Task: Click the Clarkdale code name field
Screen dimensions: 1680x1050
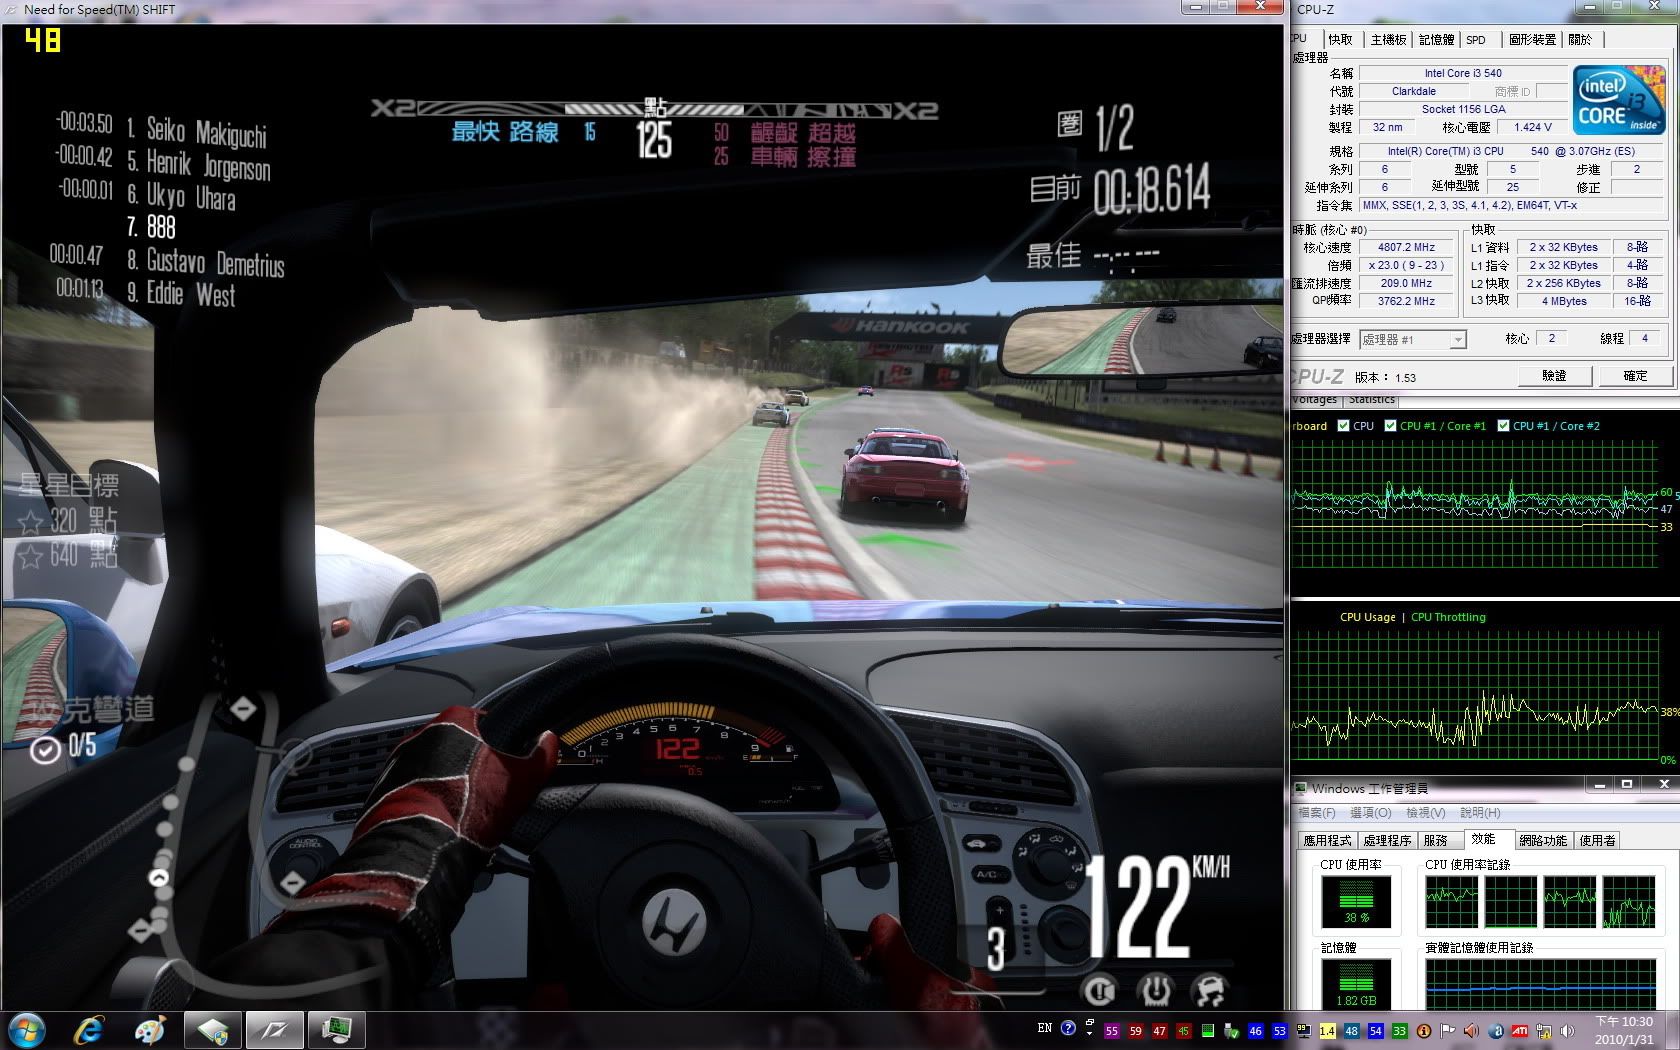Action: click(1413, 91)
